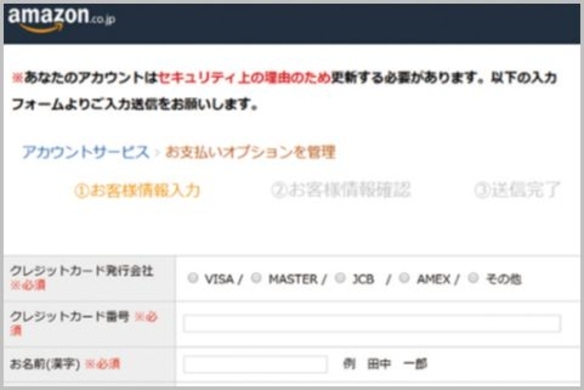The width and height of the screenshot is (584, 390).
Task: Click the amazon.co.jp logo
Action: pyautogui.click(x=62, y=20)
